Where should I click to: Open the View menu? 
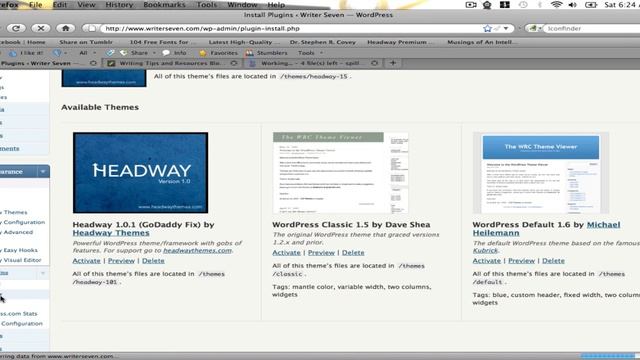87,5
